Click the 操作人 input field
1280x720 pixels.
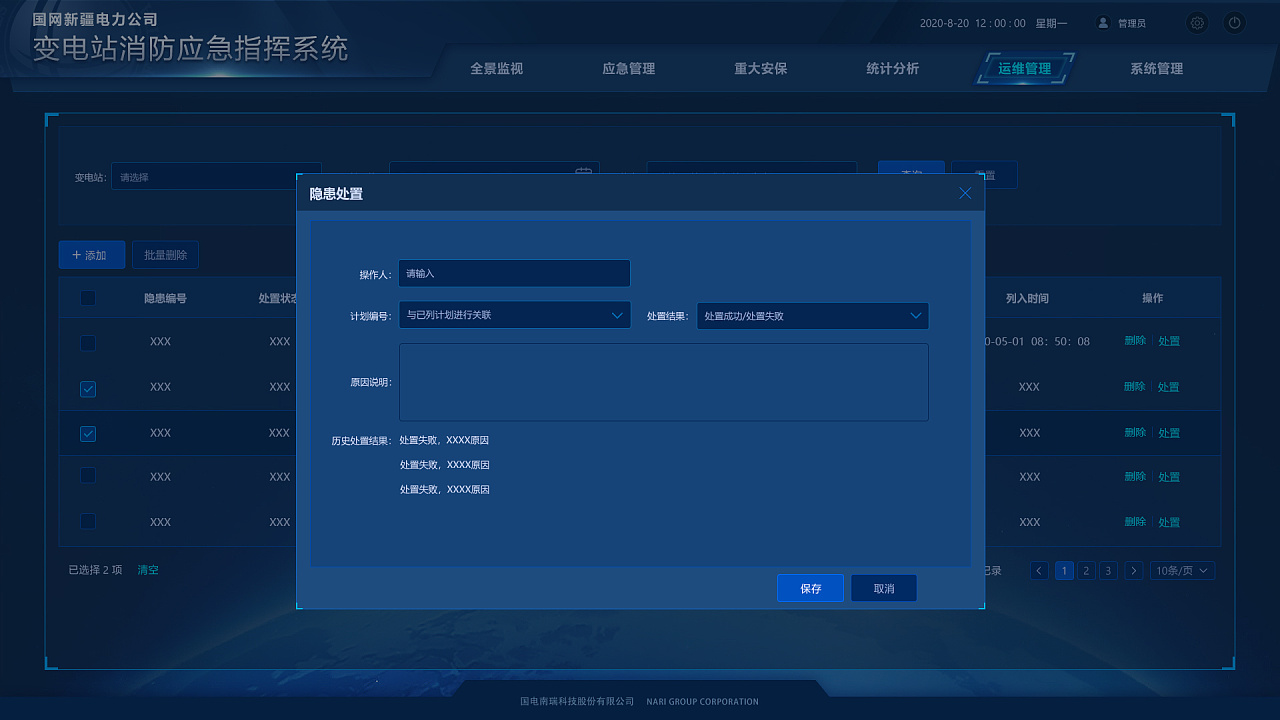click(514, 273)
